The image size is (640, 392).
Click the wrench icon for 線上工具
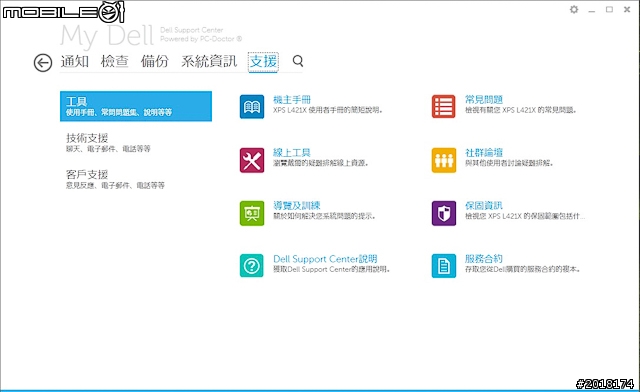[x=252, y=160]
